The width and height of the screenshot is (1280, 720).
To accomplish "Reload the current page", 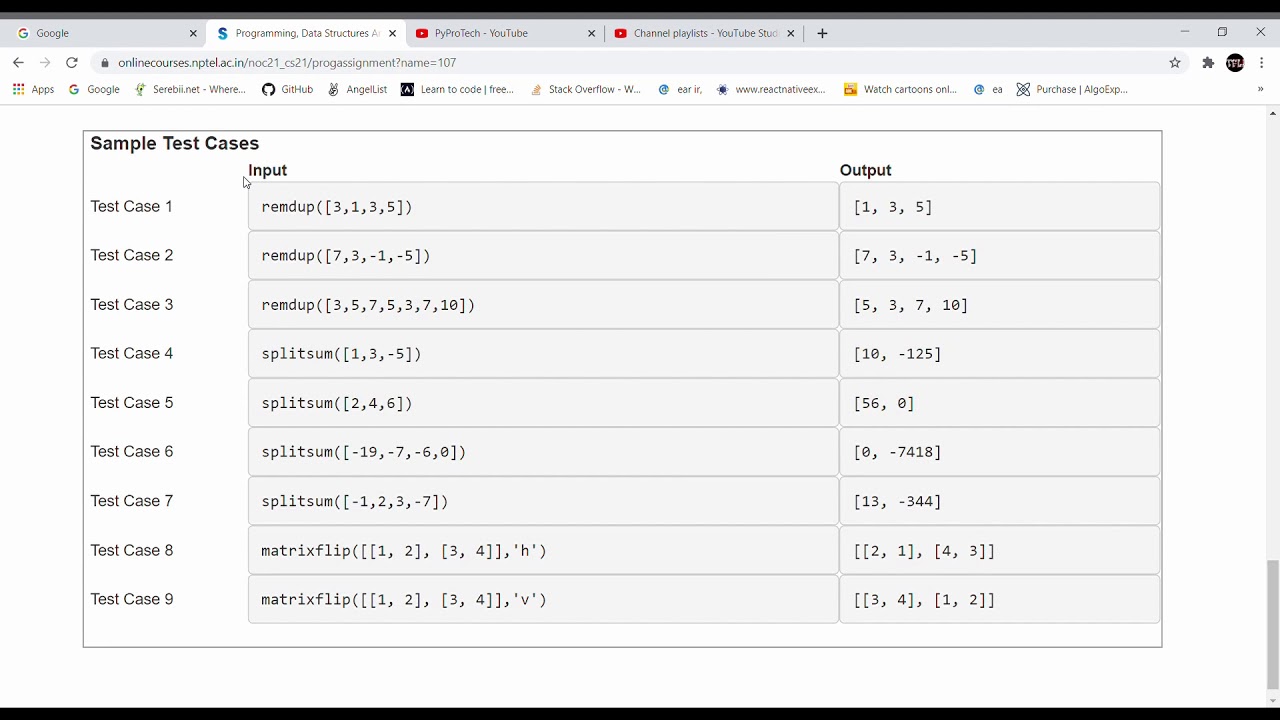I will coord(72,62).
